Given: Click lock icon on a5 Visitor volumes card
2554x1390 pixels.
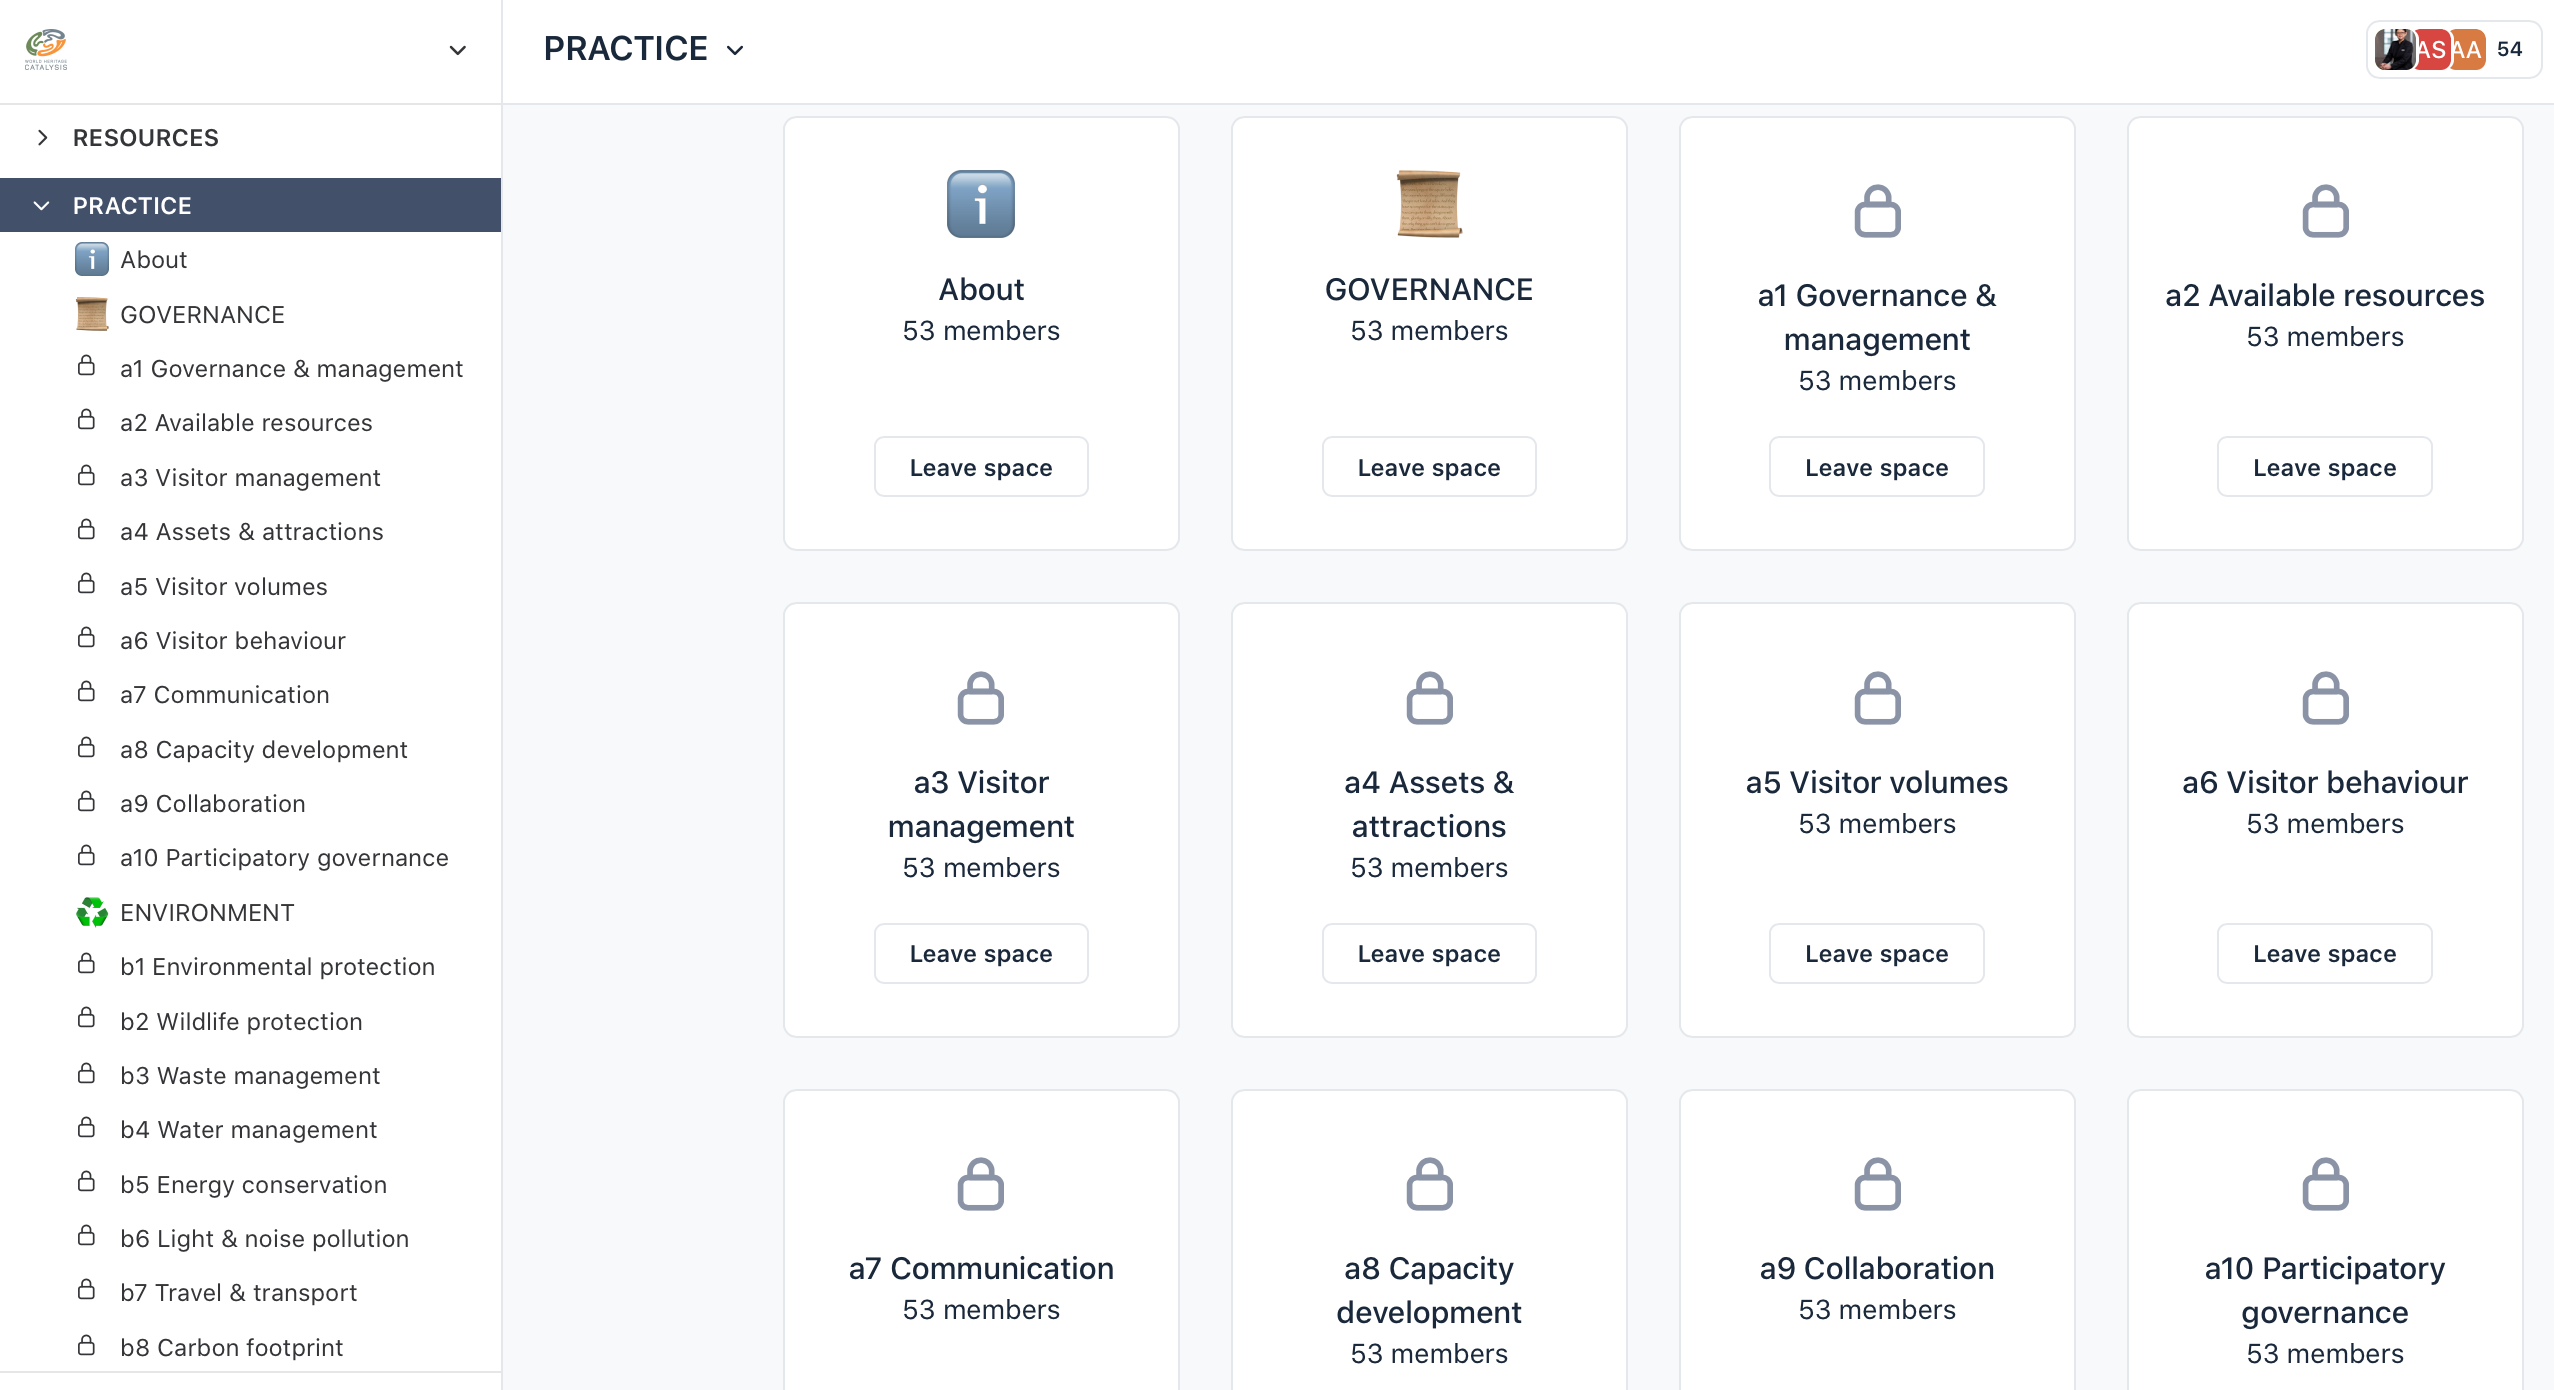Looking at the screenshot, I should tap(1876, 697).
